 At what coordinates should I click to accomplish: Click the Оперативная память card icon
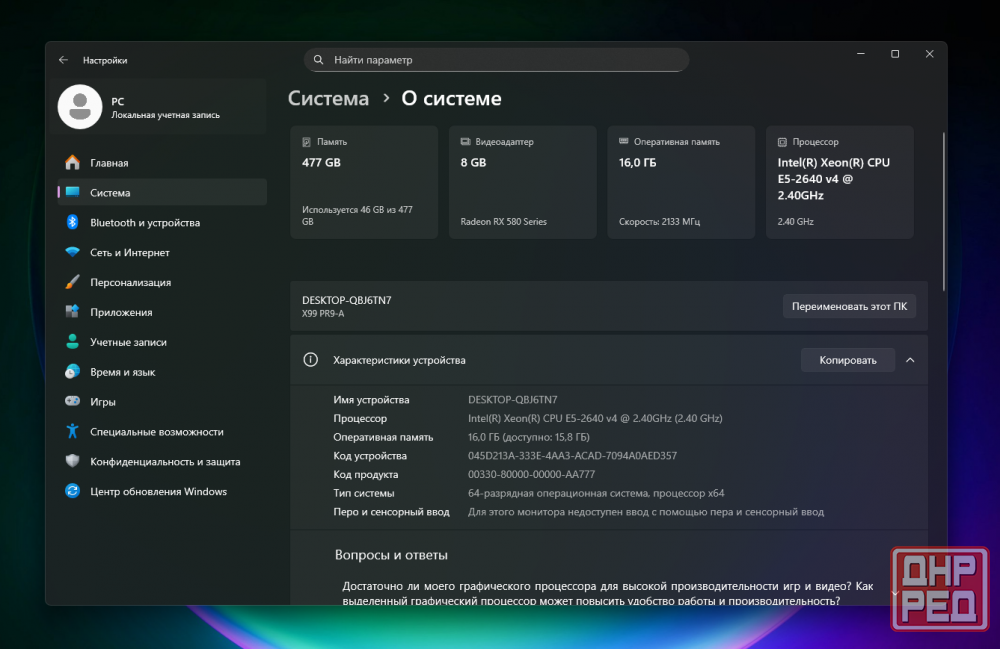624,142
